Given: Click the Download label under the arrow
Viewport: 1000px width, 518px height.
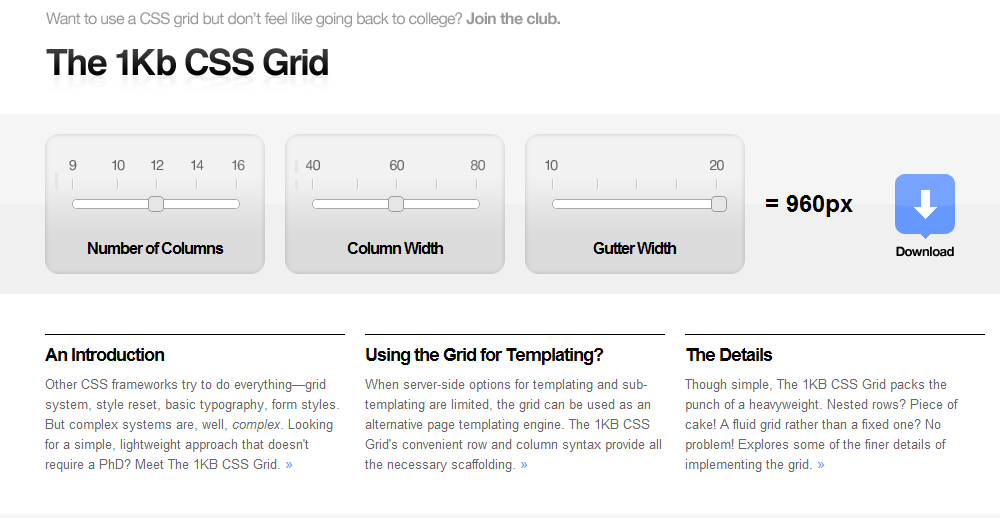Looking at the screenshot, I should [x=924, y=252].
